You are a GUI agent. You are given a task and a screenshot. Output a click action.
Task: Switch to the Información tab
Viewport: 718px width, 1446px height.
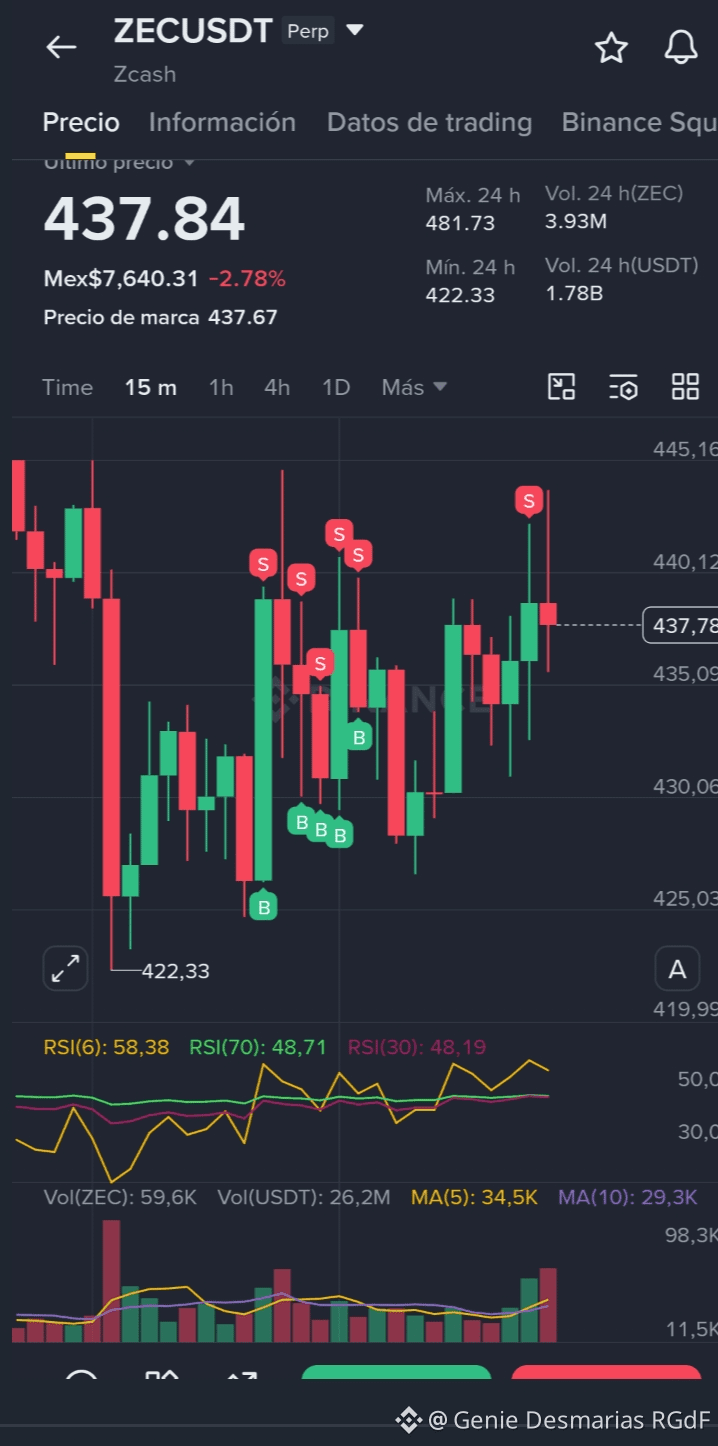pos(222,122)
